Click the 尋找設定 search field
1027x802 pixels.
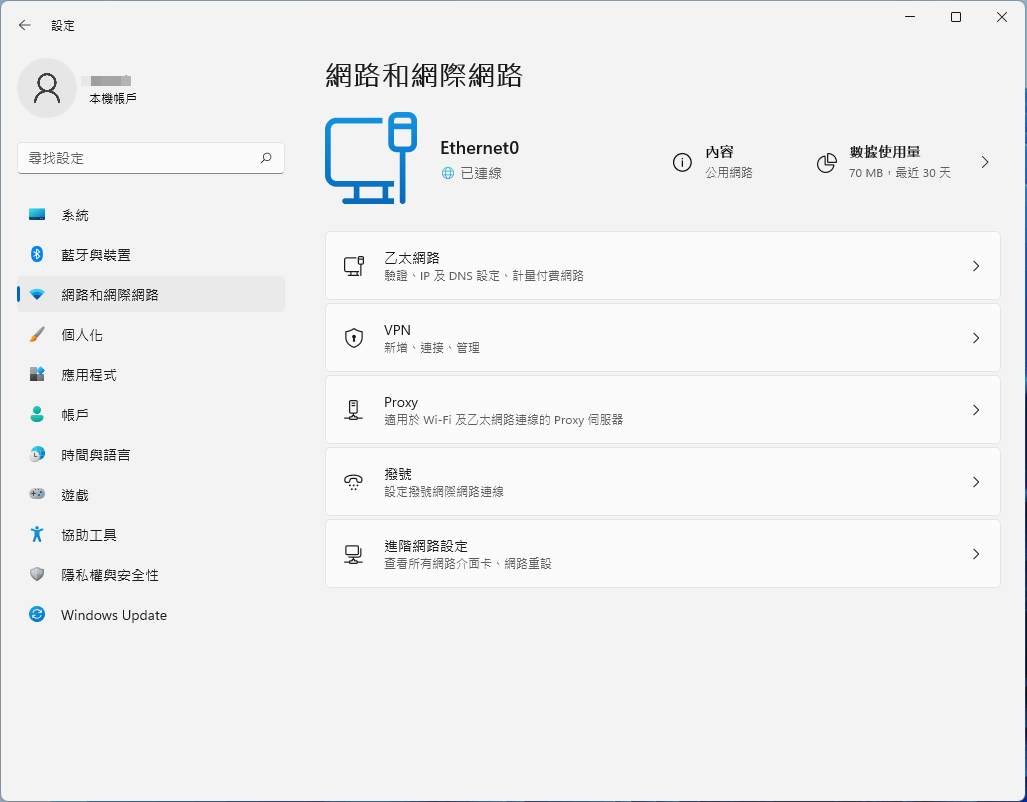point(138,158)
